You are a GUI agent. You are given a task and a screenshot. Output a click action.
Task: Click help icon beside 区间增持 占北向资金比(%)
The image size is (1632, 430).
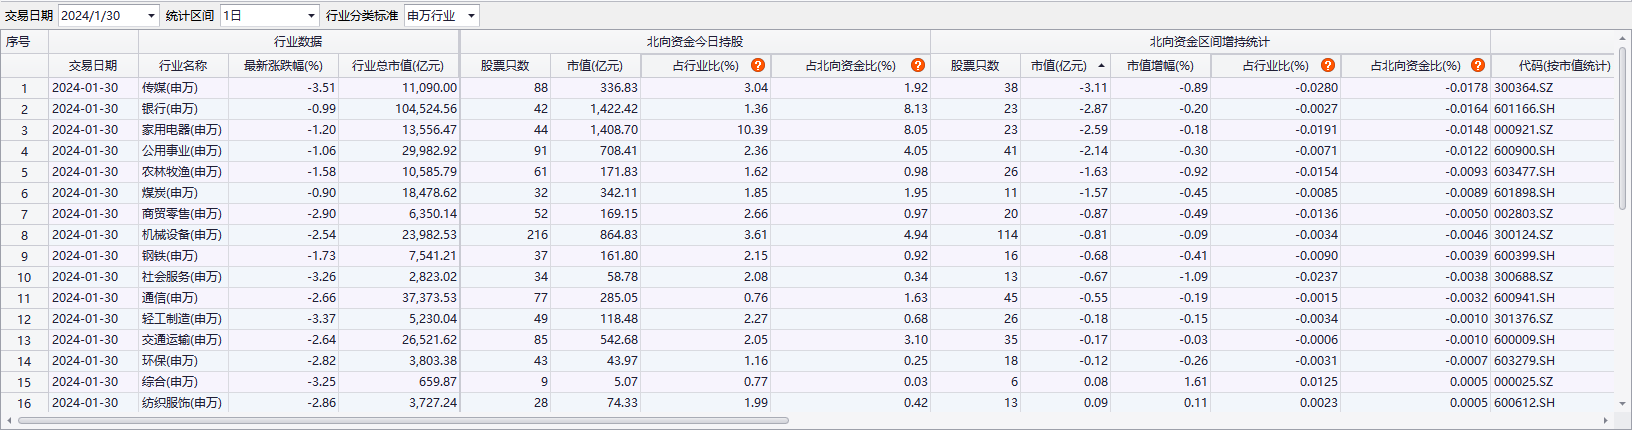[1478, 65]
